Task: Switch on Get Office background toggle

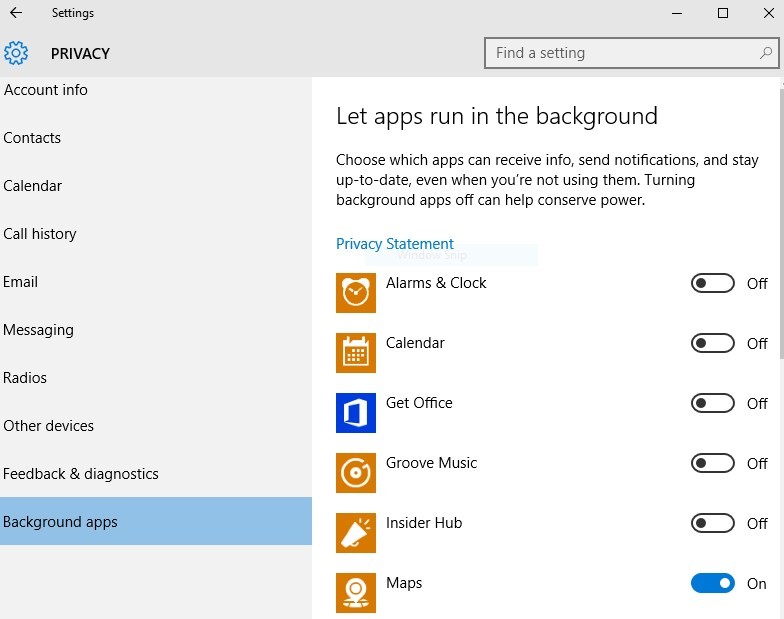Action: pyautogui.click(x=712, y=403)
